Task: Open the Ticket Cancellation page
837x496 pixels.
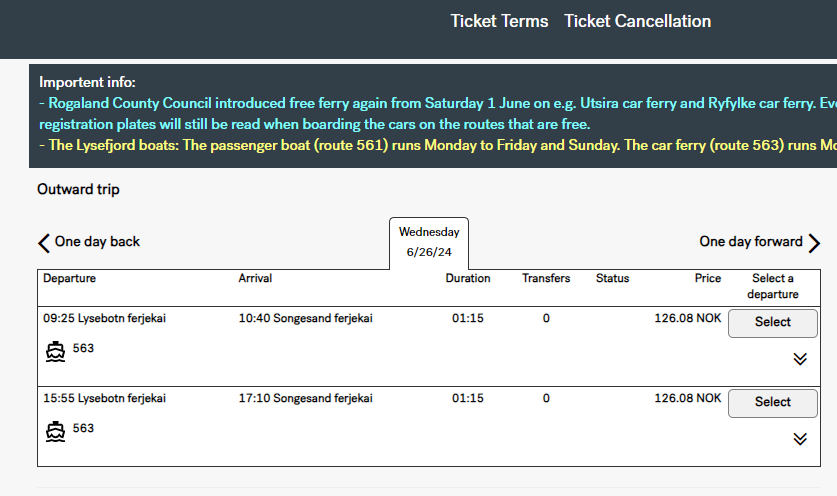Action: click(x=637, y=21)
